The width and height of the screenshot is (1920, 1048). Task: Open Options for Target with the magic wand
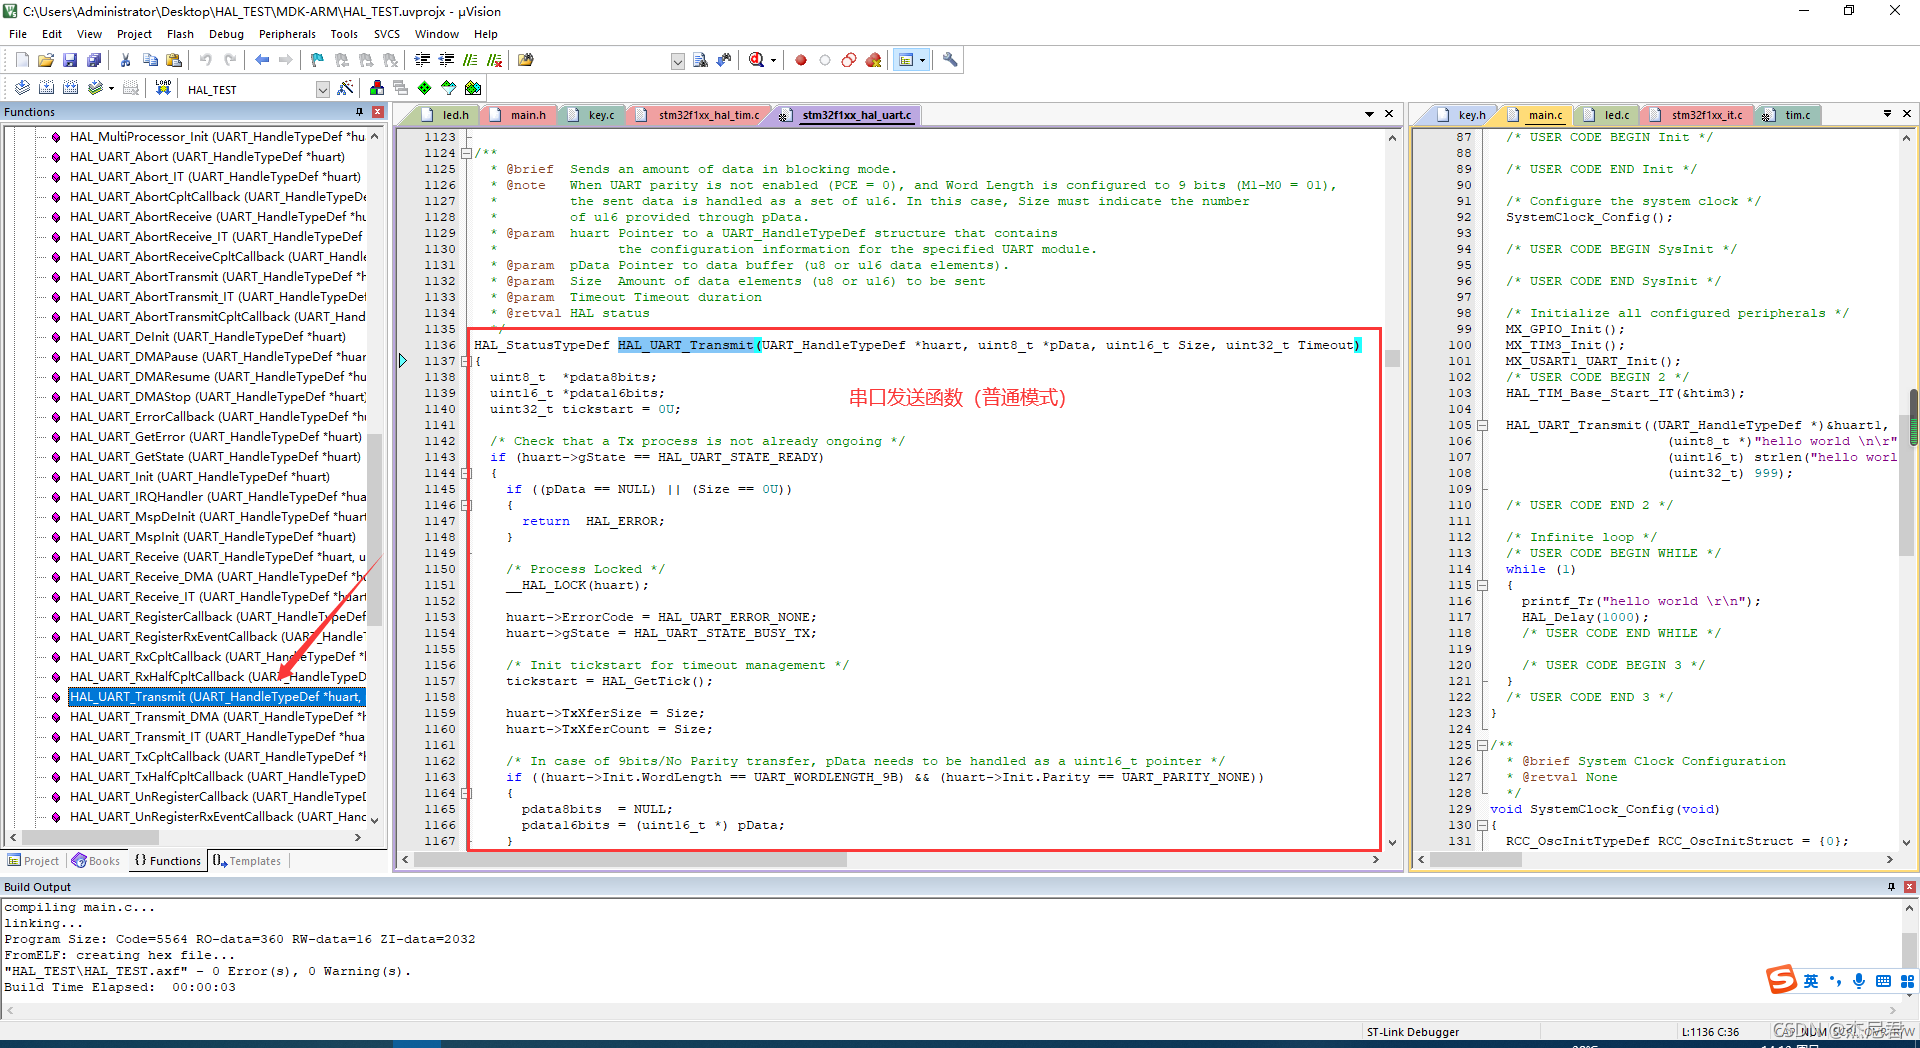pos(345,88)
